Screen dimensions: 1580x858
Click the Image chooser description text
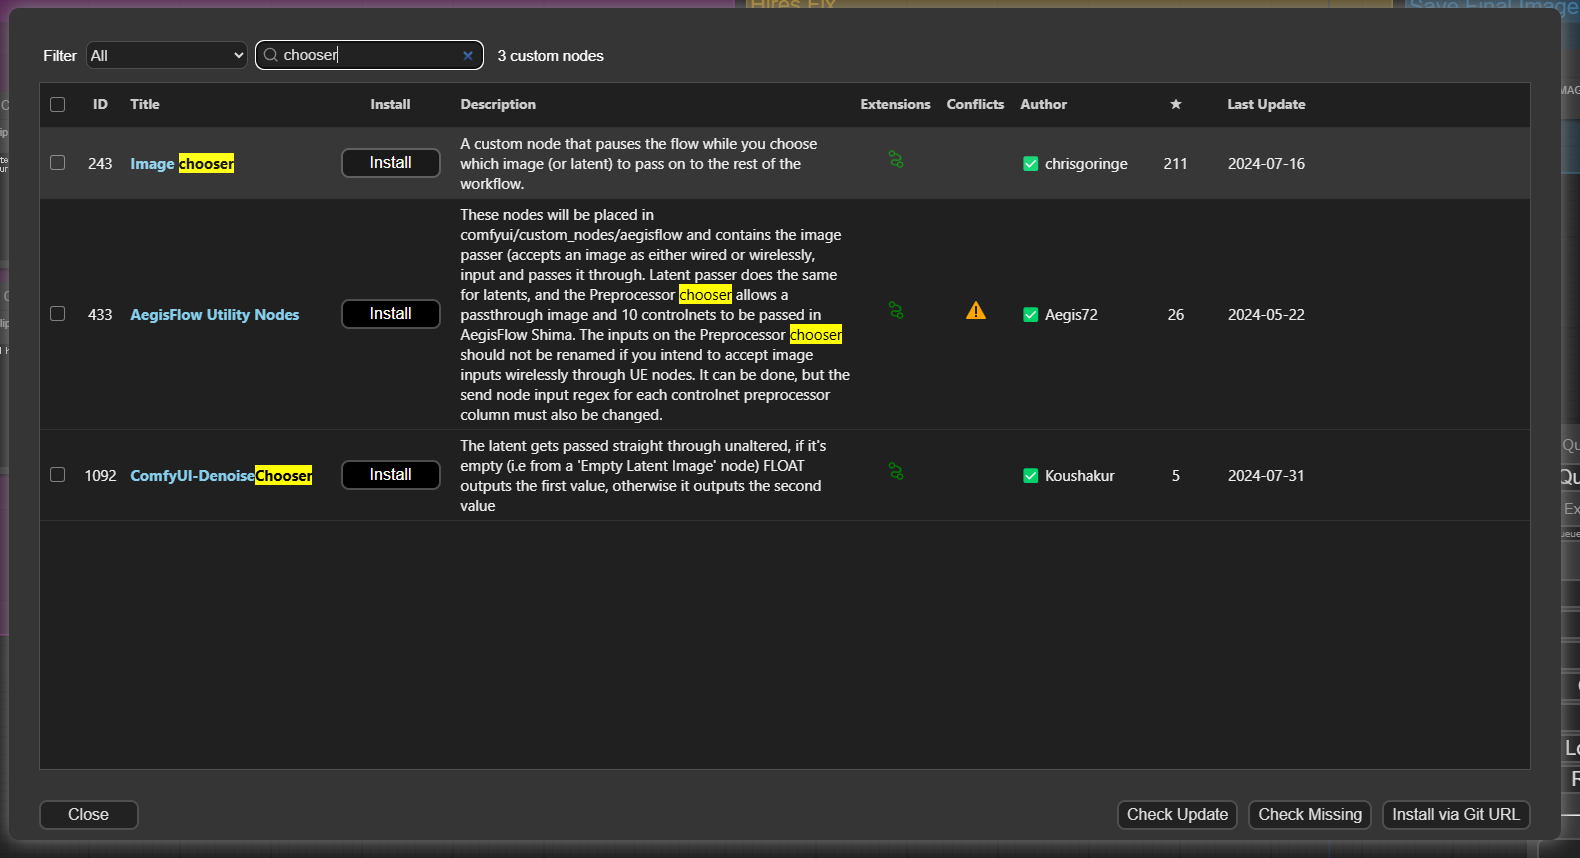point(639,164)
